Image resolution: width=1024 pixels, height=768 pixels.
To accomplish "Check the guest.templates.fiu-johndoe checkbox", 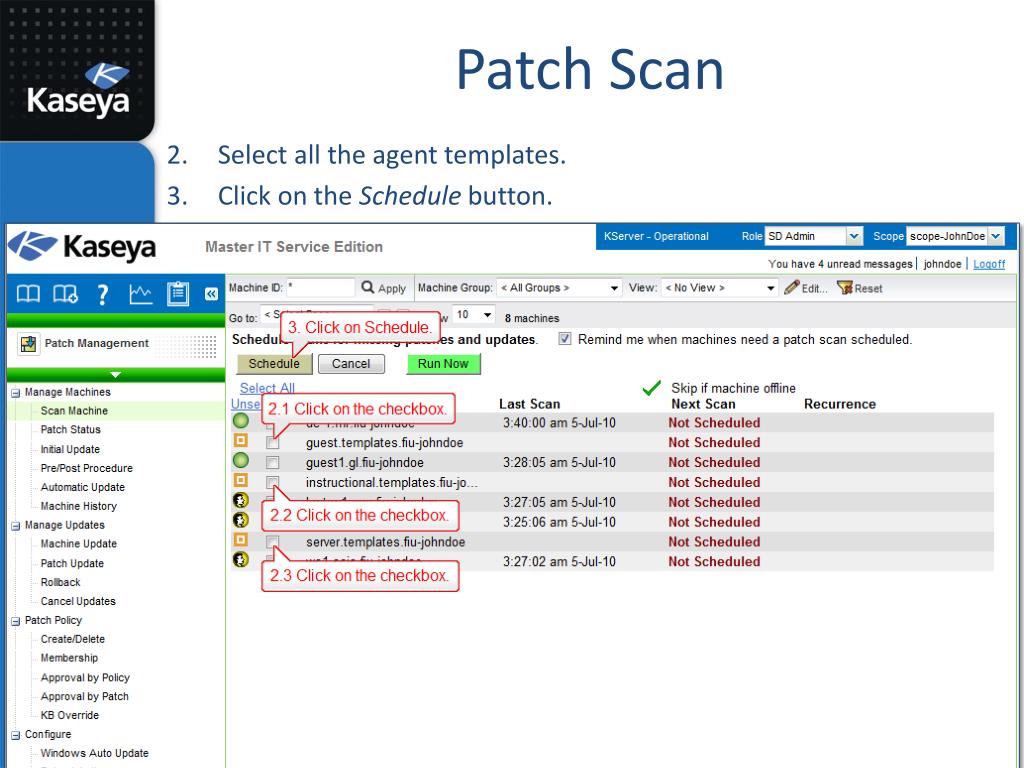I will pyautogui.click(x=272, y=443).
